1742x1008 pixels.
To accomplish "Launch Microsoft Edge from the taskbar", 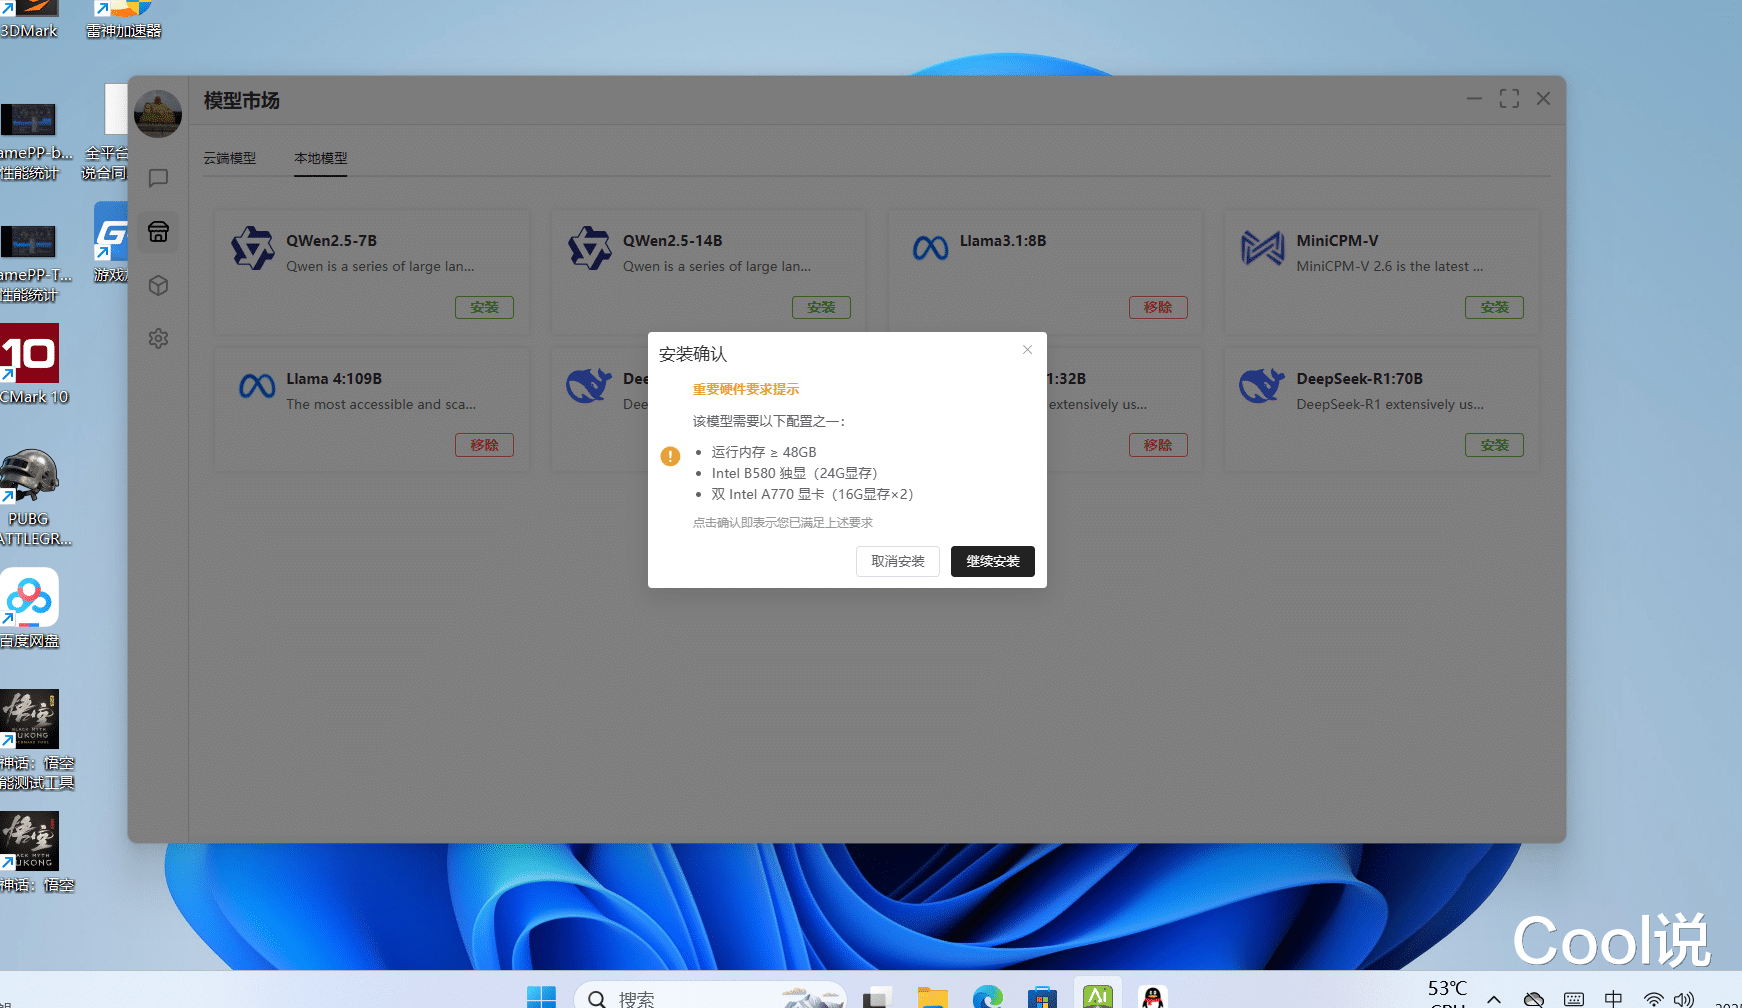I will [988, 997].
